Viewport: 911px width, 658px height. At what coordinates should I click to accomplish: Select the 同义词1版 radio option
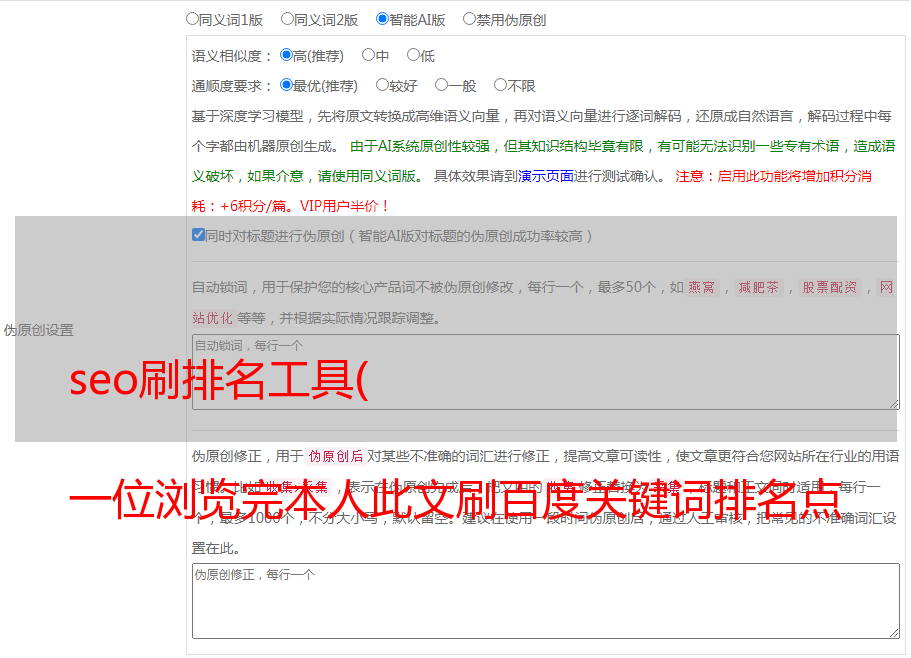(192, 19)
